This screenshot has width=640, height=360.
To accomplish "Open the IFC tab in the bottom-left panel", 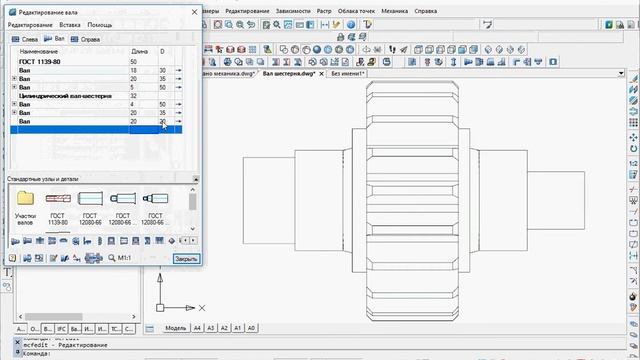I will [61, 329].
